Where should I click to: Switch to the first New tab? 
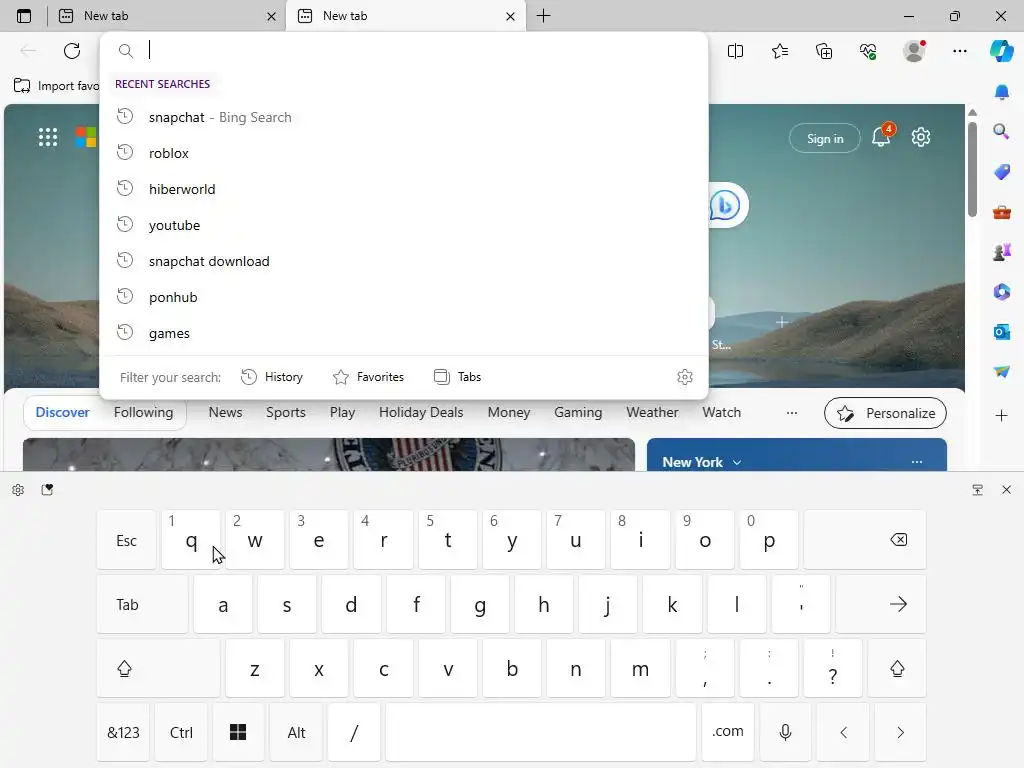(167, 16)
